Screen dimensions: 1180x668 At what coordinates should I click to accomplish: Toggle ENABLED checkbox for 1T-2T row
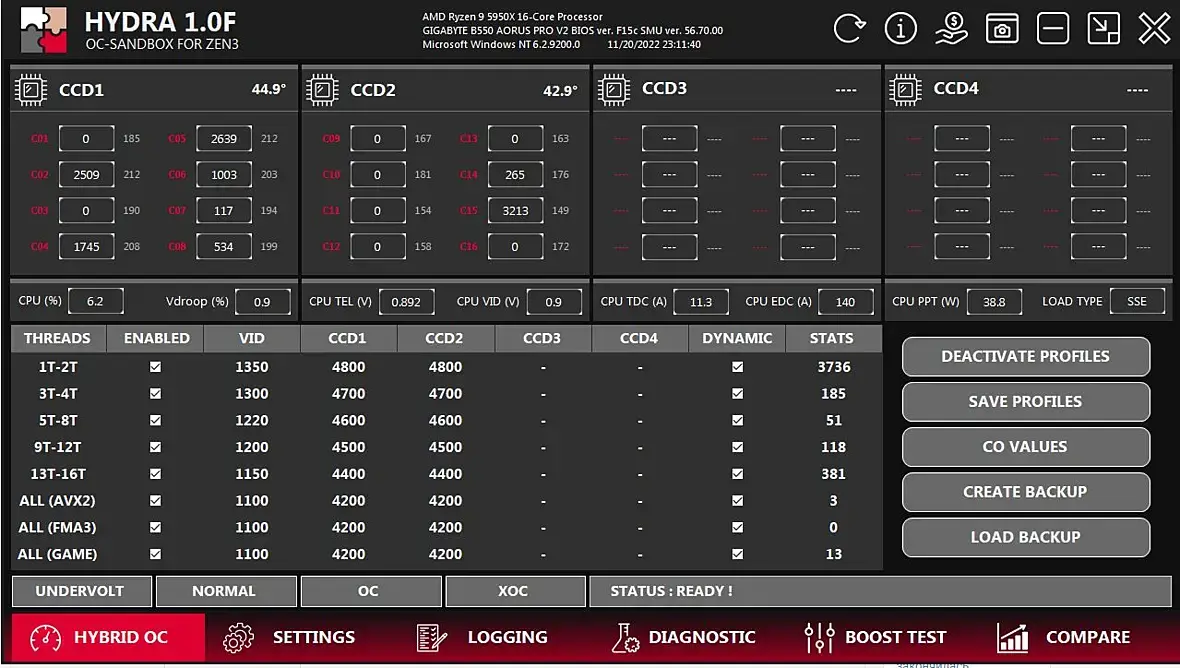[x=155, y=367]
